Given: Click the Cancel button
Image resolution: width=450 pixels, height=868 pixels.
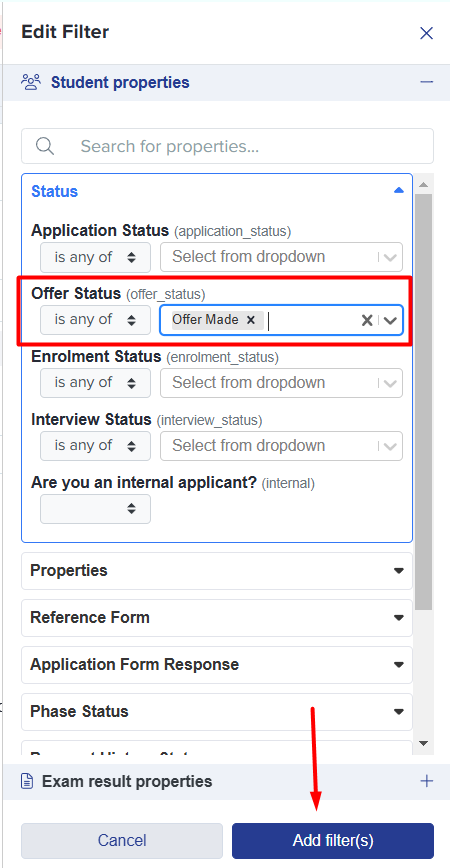Looking at the screenshot, I should click(122, 841).
